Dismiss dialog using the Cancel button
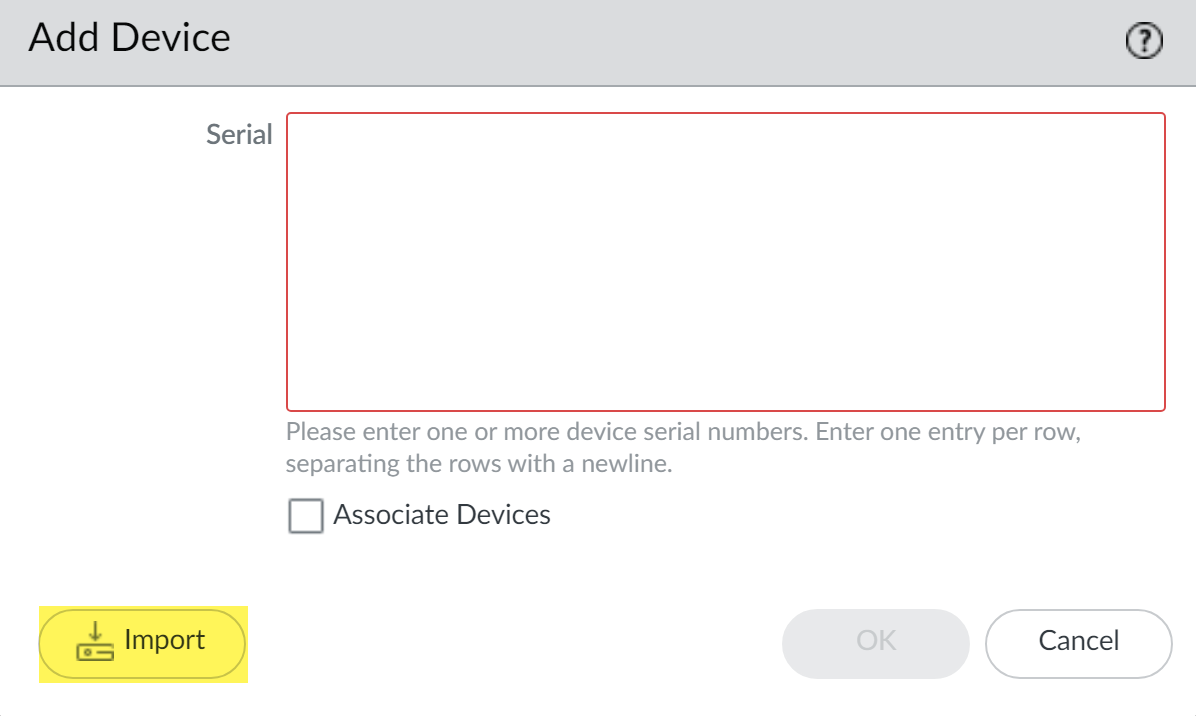 tap(1078, 641)
